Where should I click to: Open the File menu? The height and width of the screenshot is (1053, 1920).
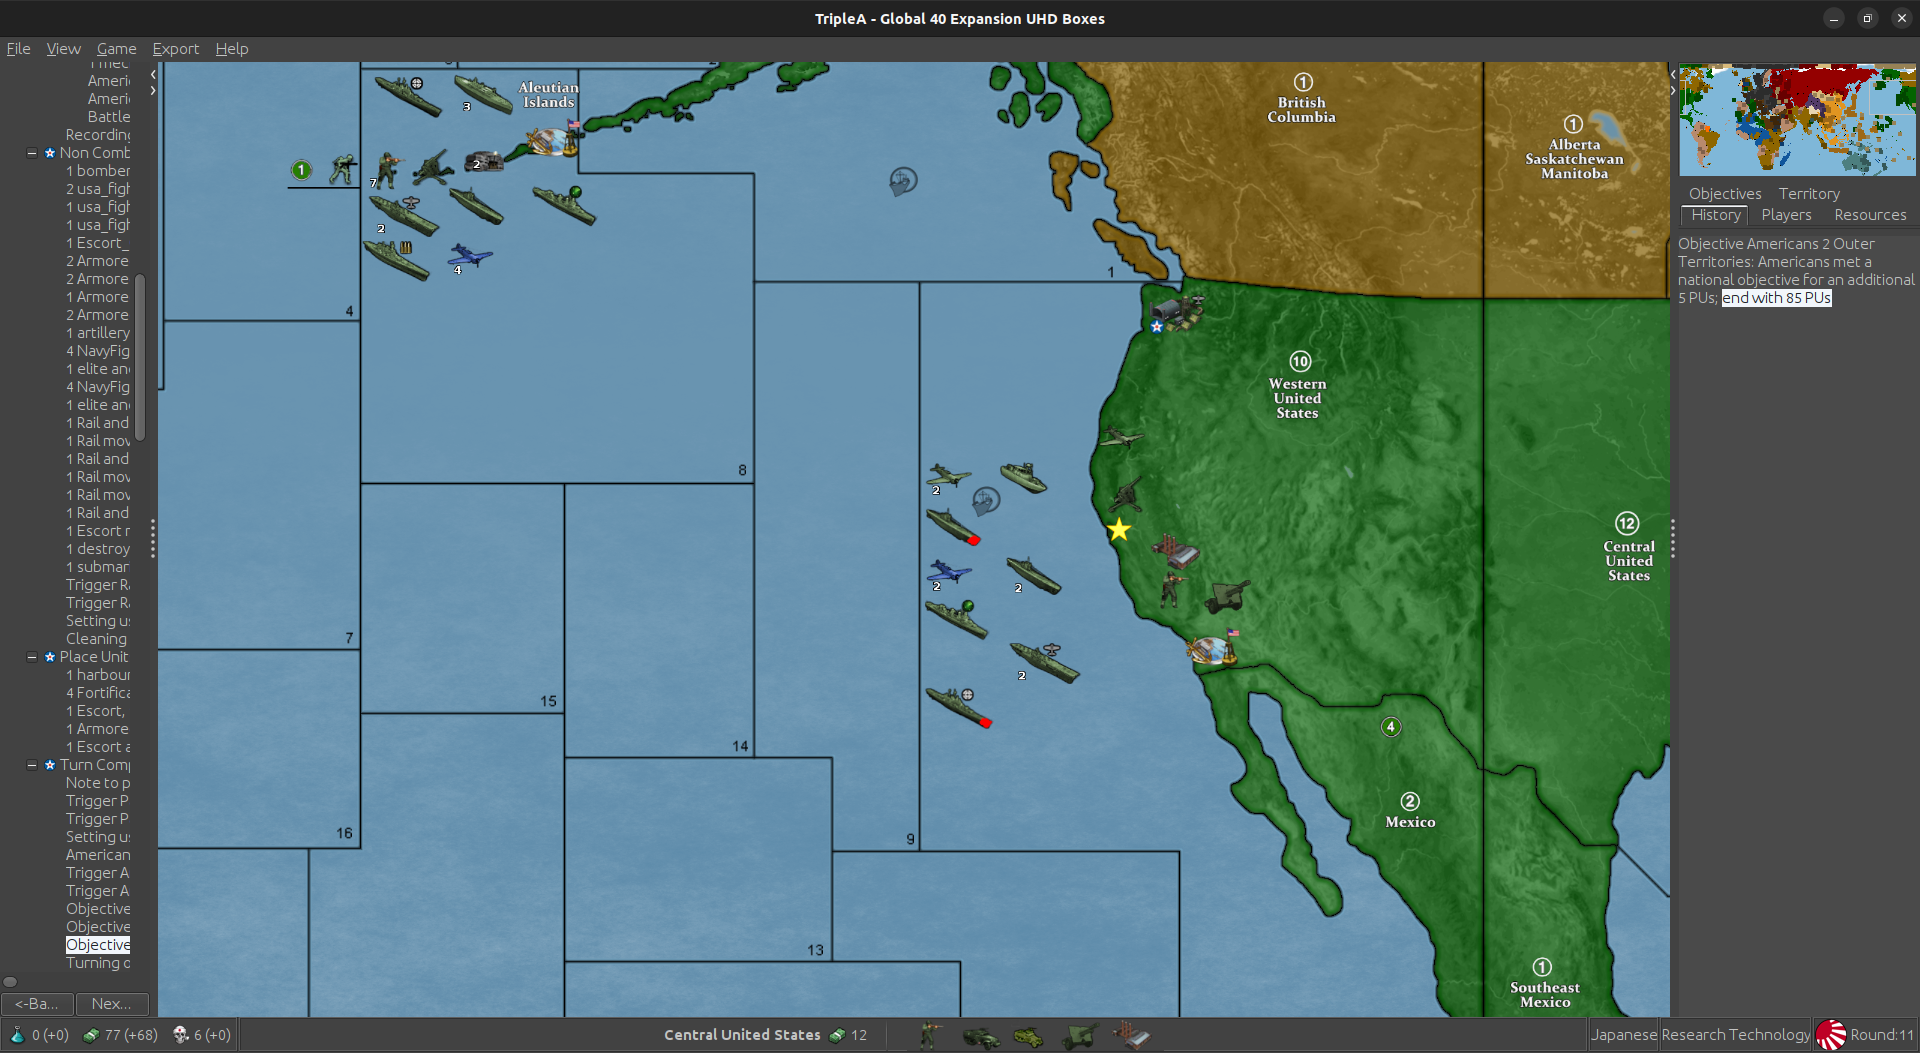pyautogui.click(x=18, y=48)
